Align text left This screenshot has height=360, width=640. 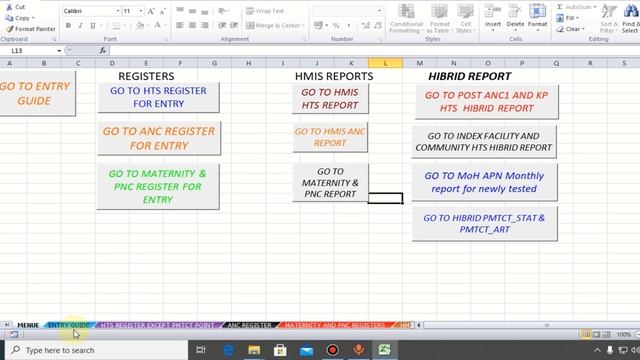180,25
